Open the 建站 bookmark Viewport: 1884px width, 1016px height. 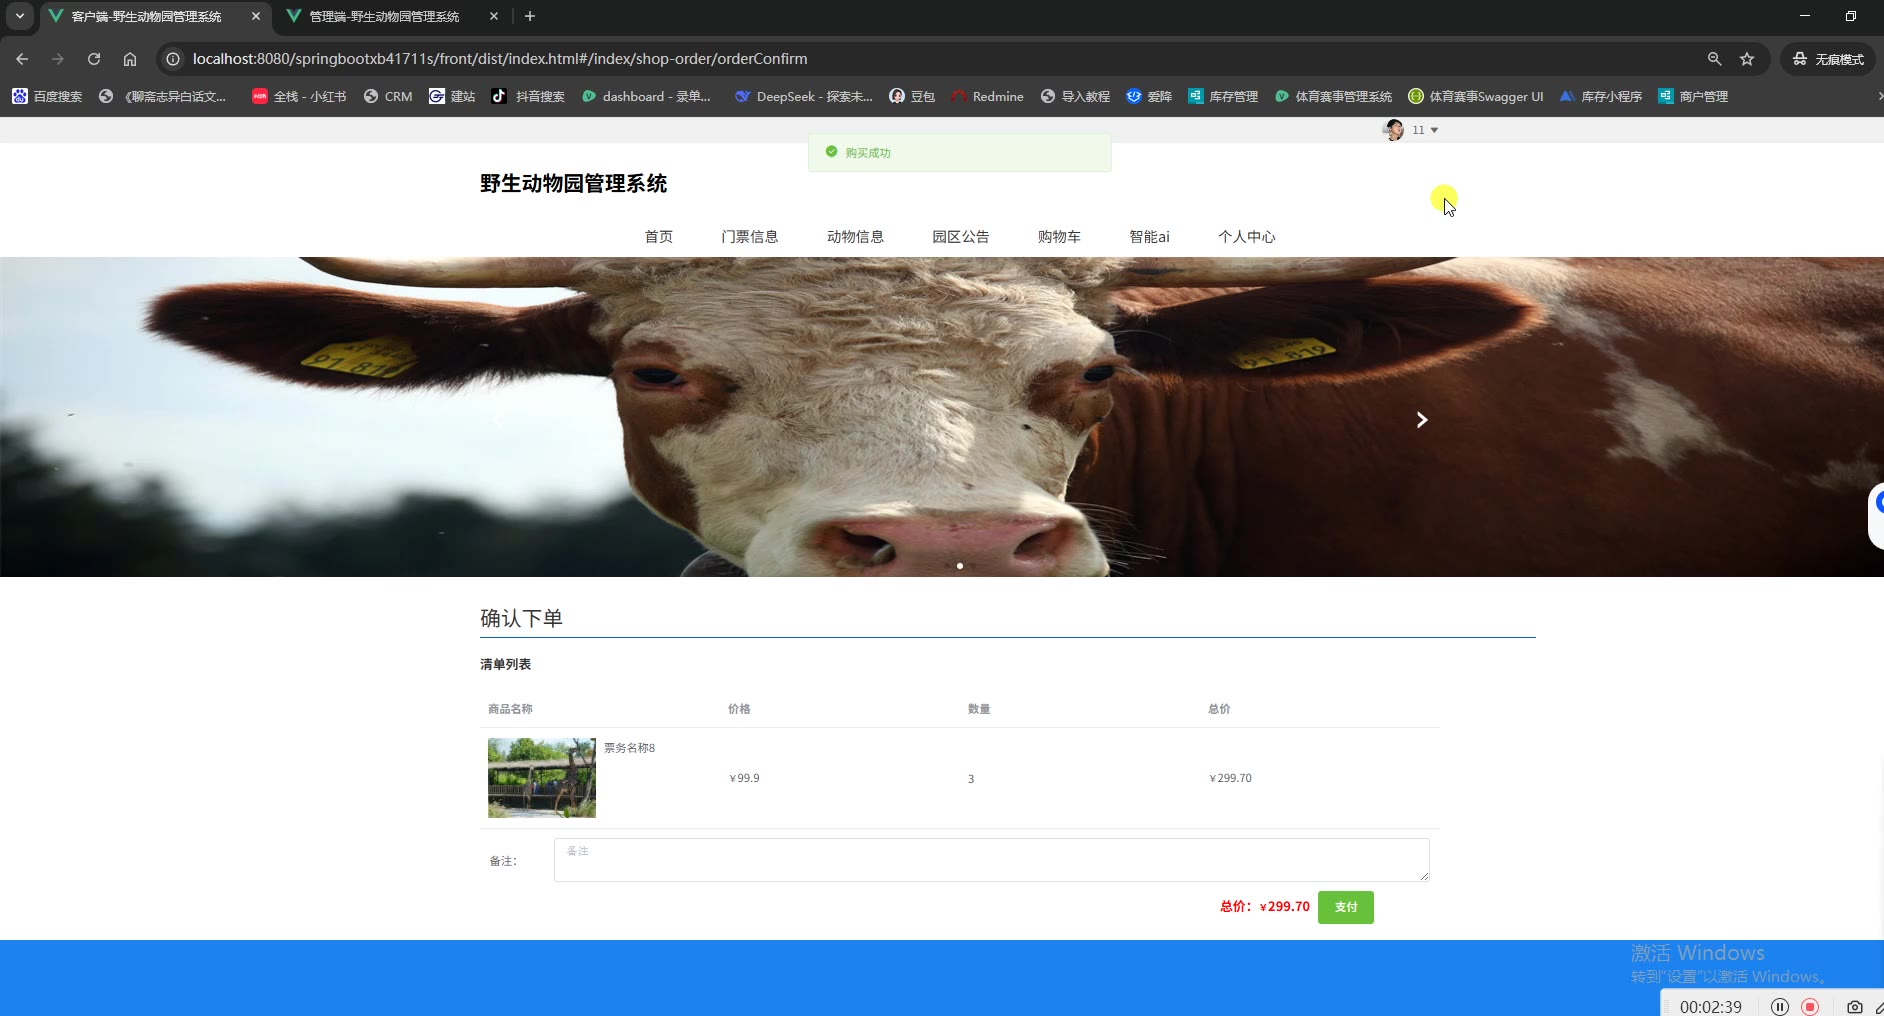[x=452, y=97]
